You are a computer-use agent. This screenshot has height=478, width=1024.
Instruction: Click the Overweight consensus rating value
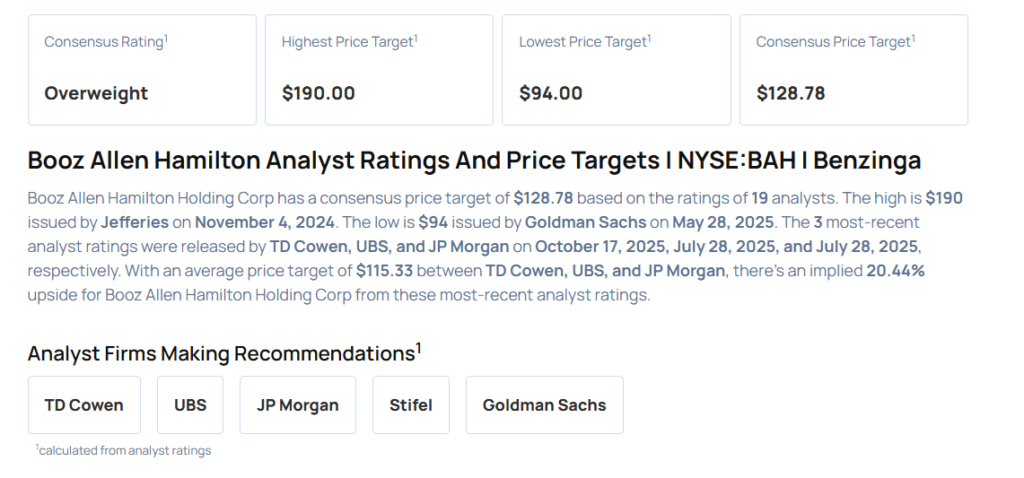(96, 93)
